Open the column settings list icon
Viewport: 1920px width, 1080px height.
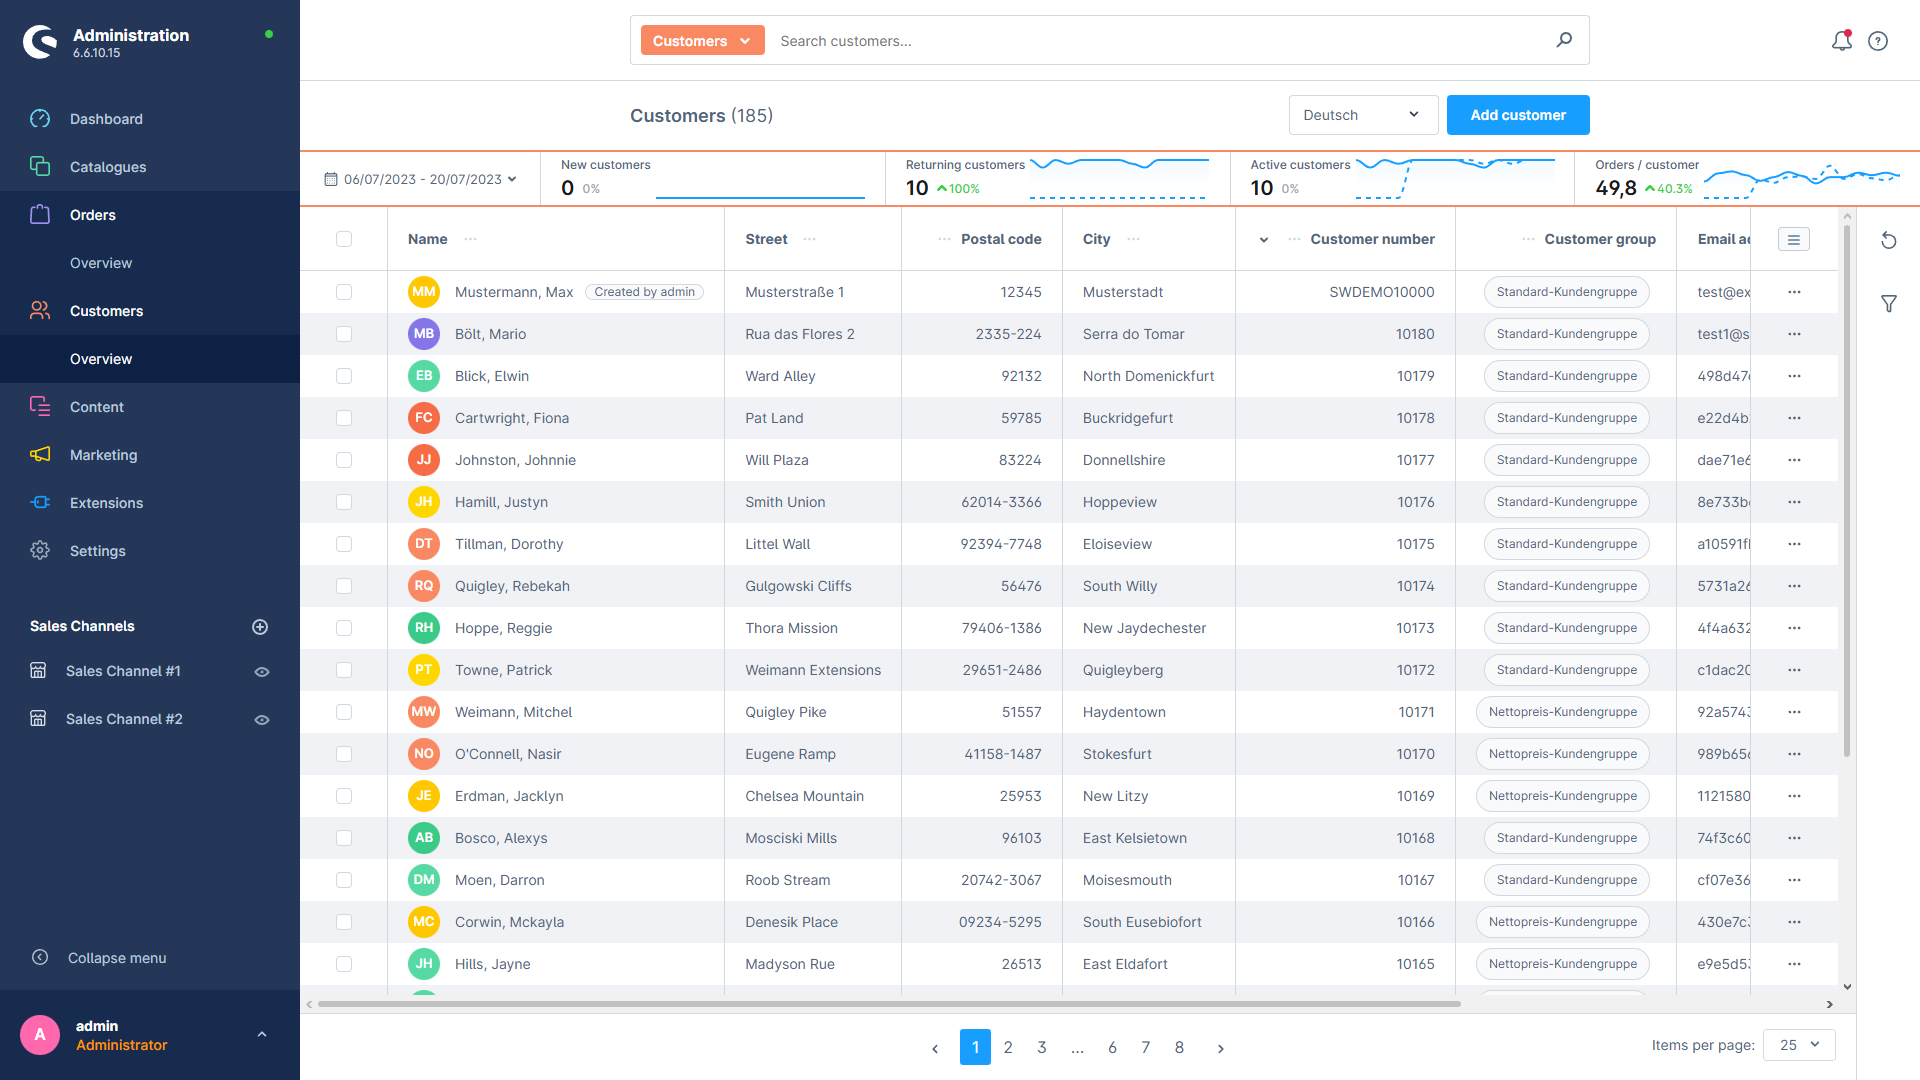tap(1793, 240)
